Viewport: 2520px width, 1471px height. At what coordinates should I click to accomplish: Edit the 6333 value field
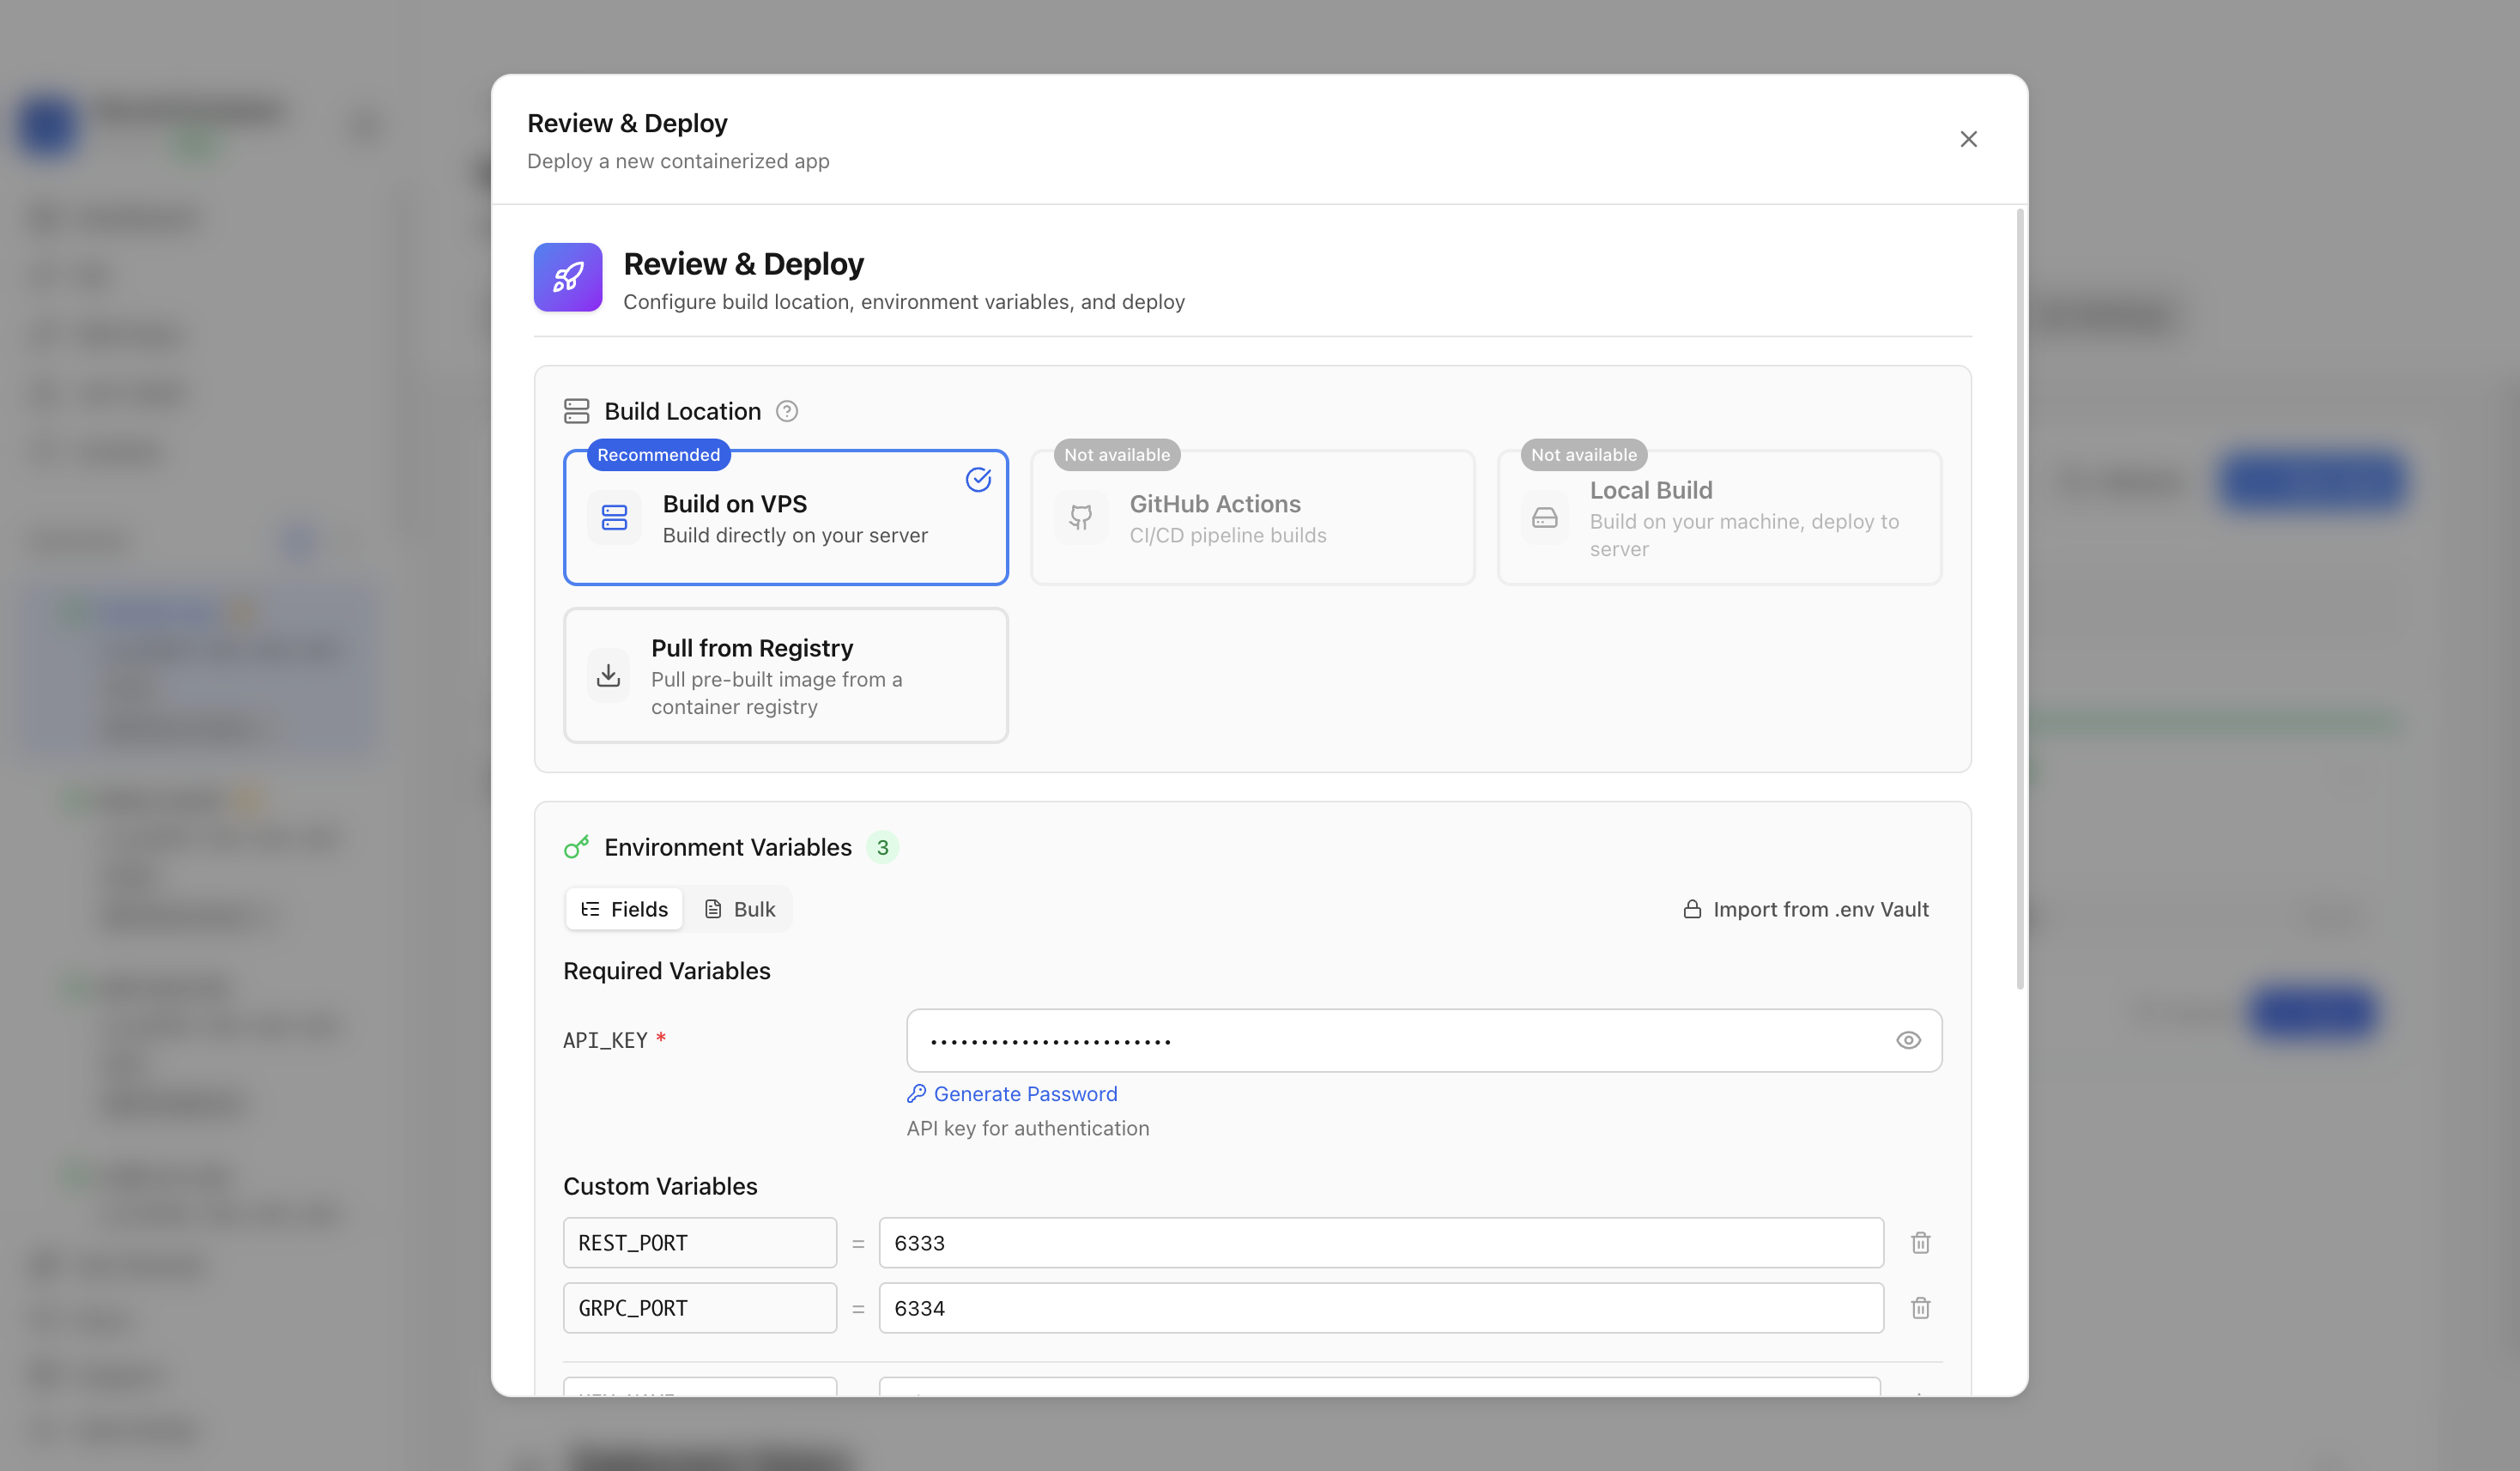[1380, 1242]
